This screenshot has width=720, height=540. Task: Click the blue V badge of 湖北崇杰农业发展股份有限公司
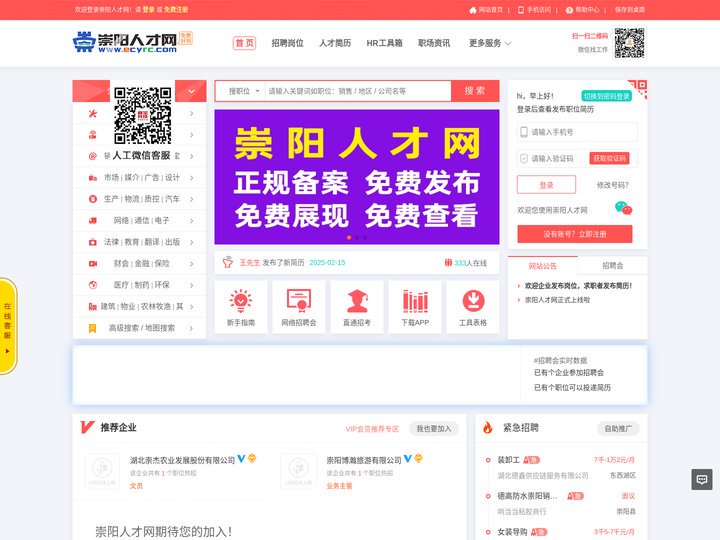pyautogui.click(x=241, y=459)
